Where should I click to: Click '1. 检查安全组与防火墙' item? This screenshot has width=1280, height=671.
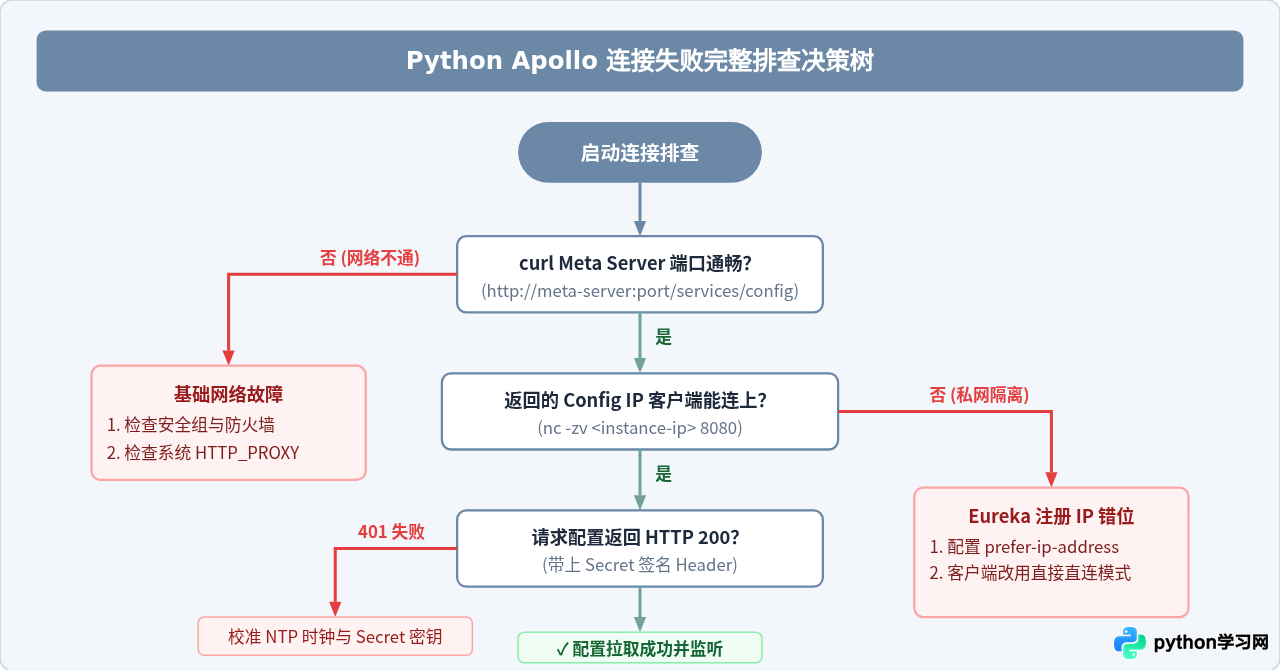point(190,425)
